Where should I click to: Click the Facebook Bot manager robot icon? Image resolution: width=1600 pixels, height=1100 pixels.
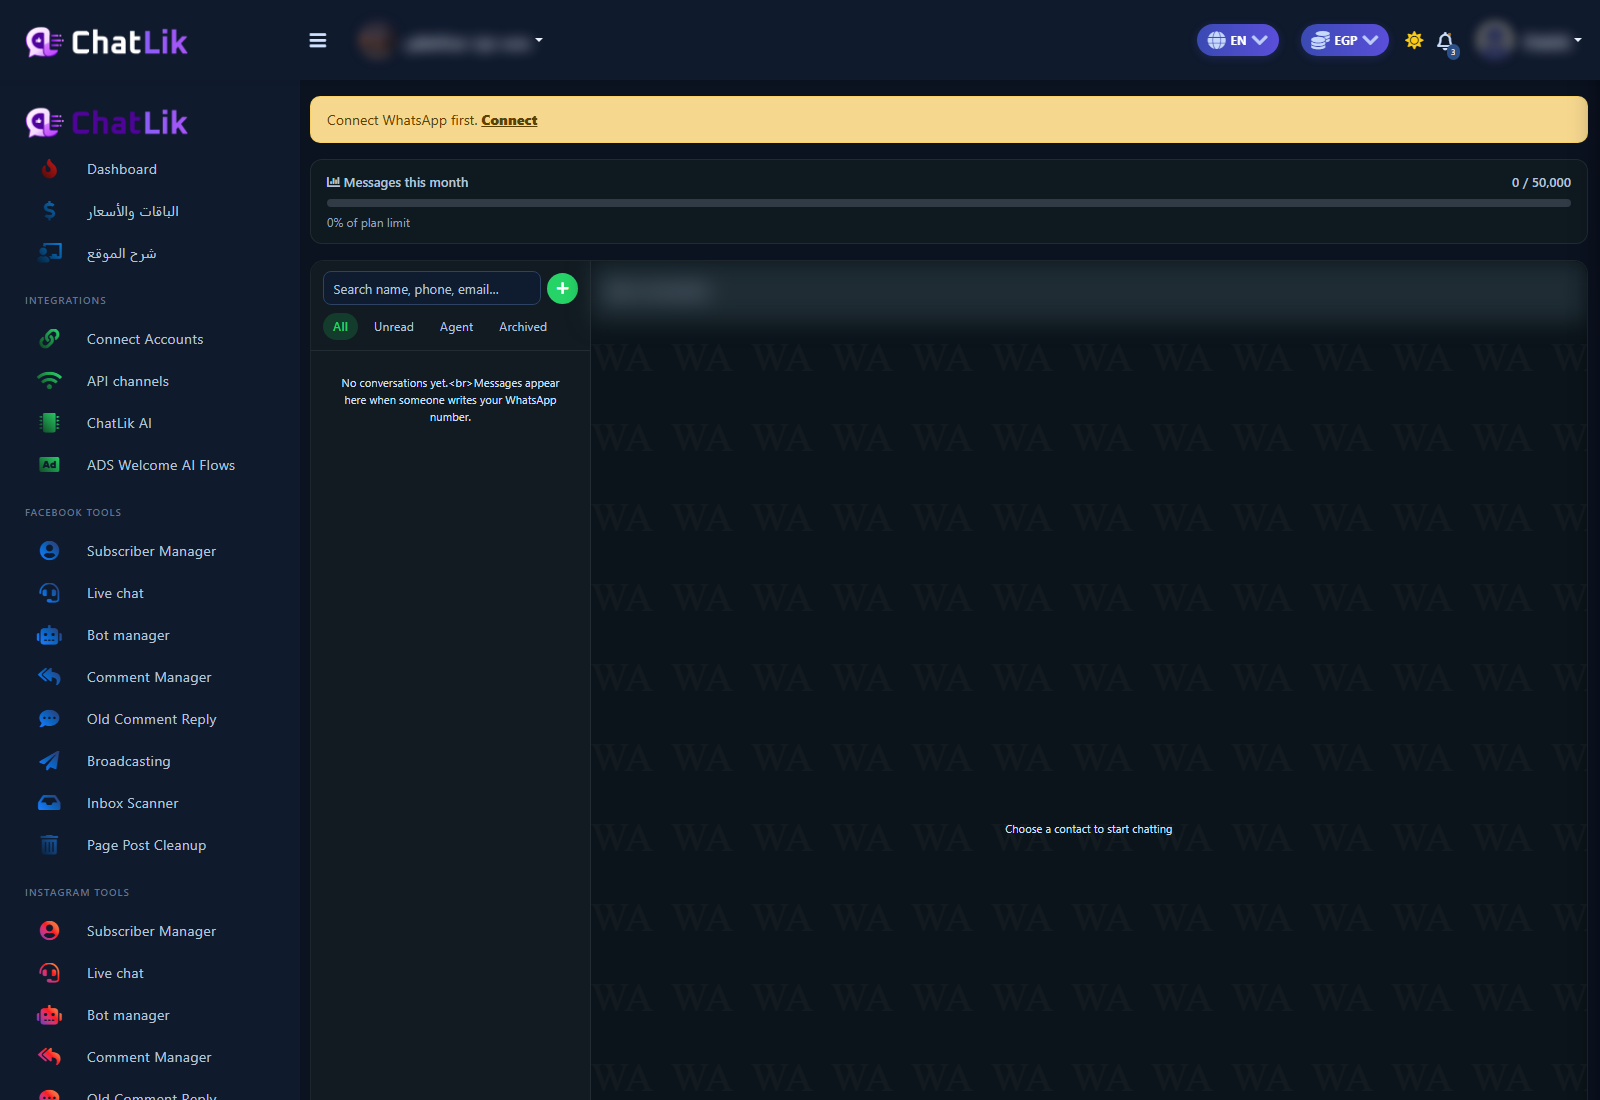coord(49,635)
